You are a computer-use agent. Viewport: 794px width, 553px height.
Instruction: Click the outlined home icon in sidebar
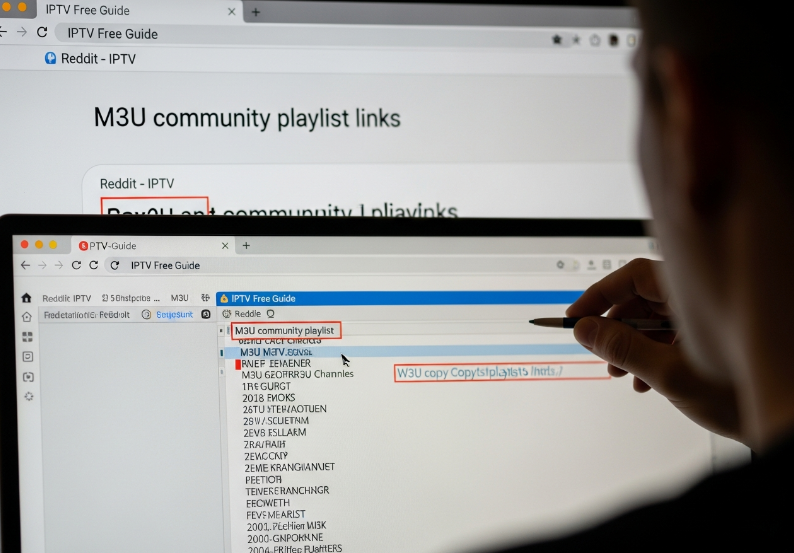pyautogui.click(x=27, y=317)
